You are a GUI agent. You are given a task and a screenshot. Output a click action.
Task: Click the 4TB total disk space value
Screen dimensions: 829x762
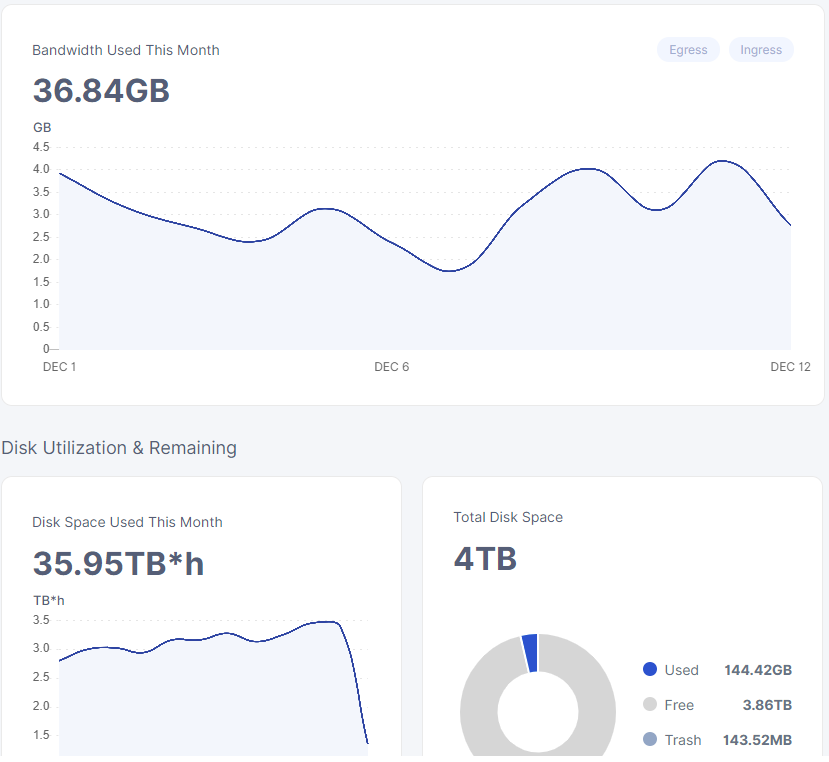pos(485,559)
